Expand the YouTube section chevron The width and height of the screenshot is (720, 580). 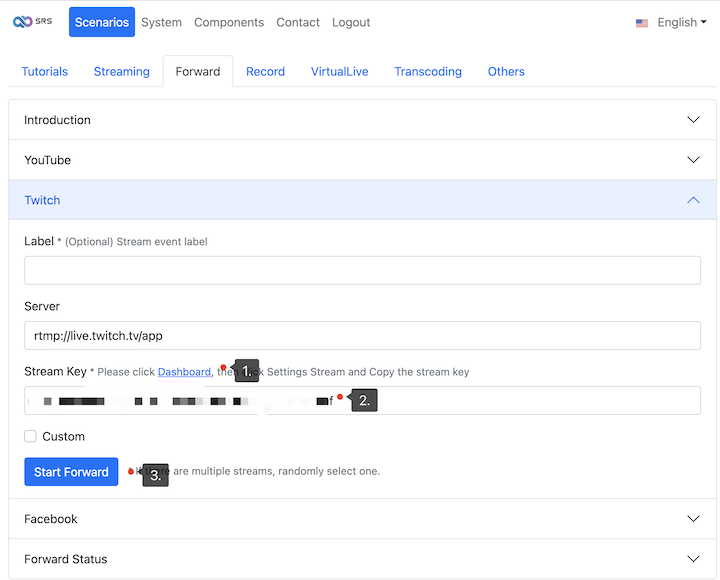(693, 160)
